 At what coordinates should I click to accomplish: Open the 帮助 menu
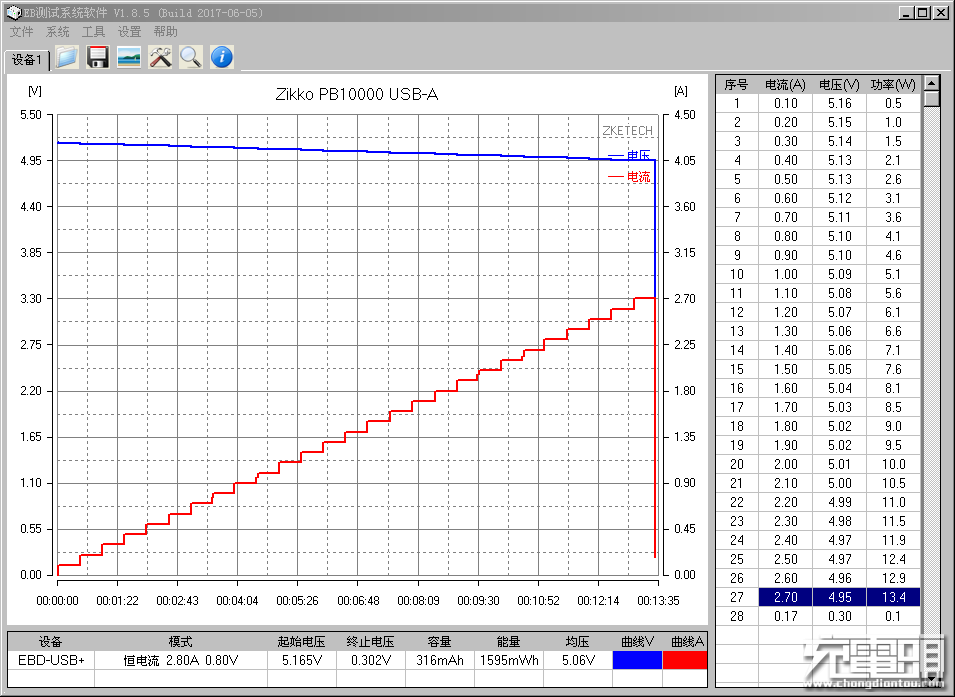[165, 32]
